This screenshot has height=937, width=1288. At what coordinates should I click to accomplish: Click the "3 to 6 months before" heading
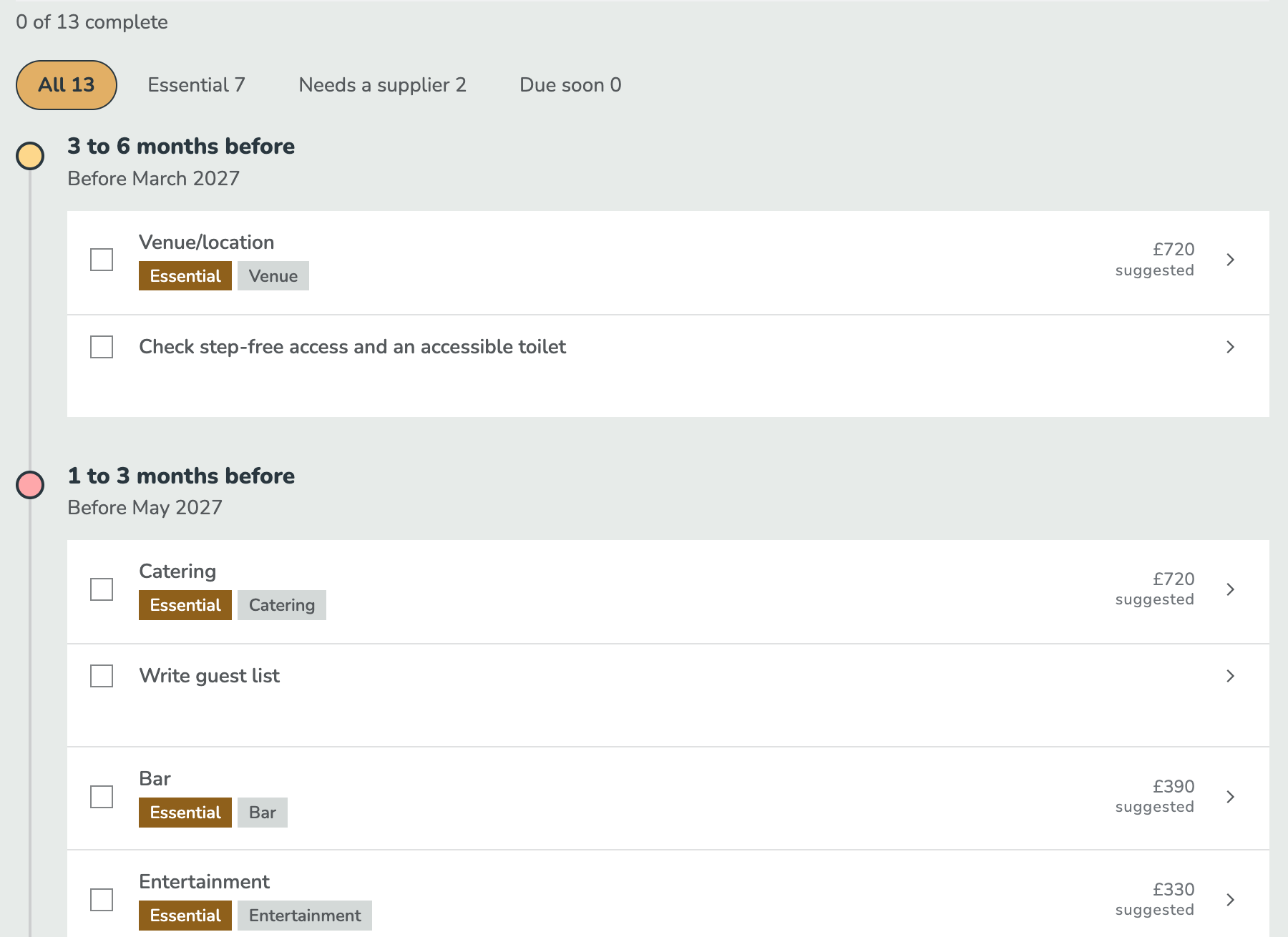pos(181,146)
